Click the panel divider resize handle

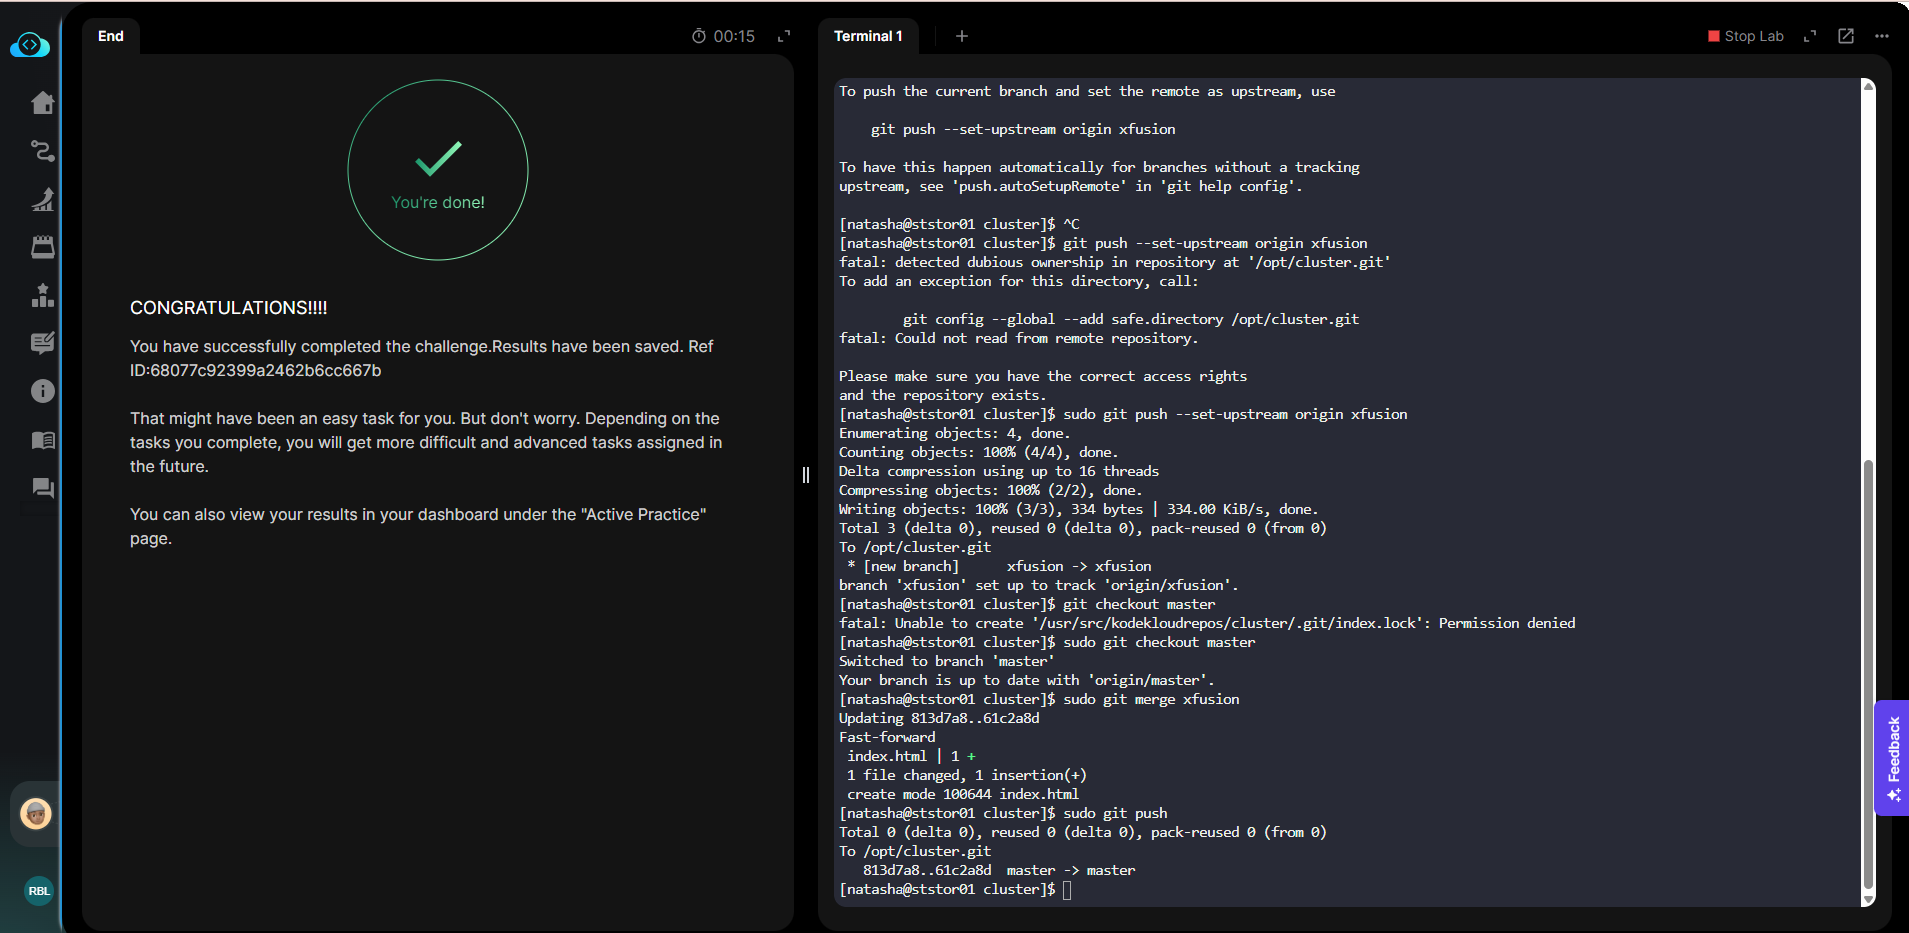(x=806, y=475)
